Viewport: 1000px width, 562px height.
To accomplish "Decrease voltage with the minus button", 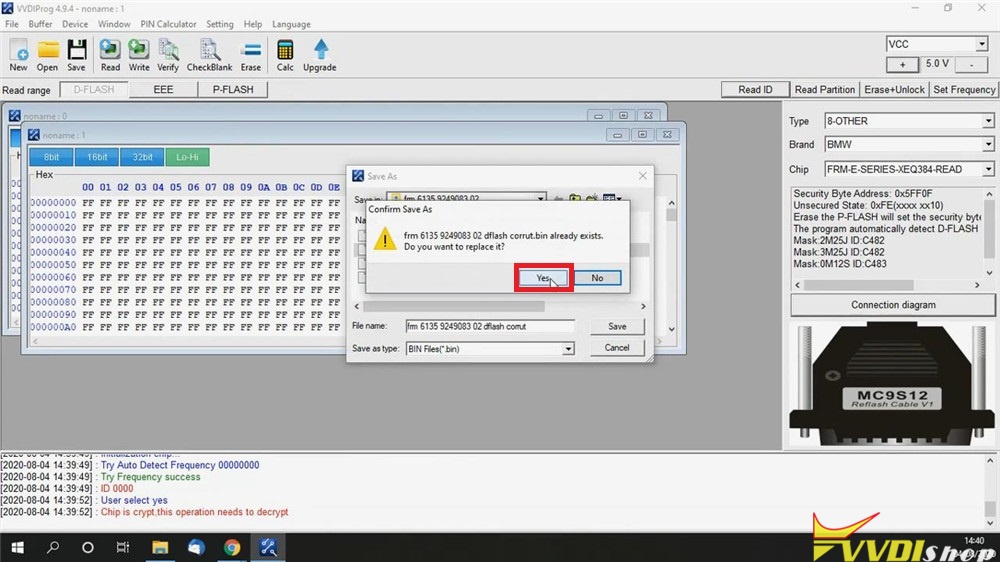I will pos(971,64).
